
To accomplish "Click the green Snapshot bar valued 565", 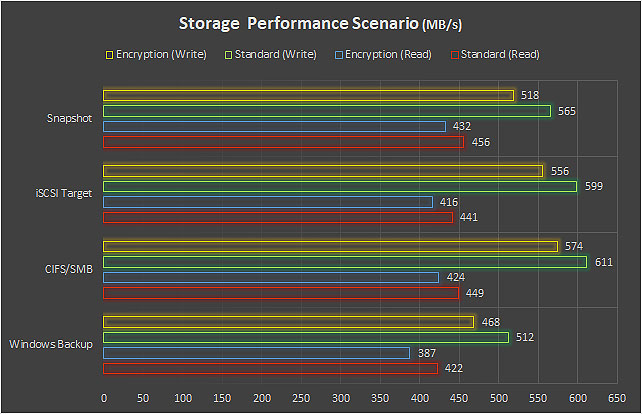I will tap(327, 111).
